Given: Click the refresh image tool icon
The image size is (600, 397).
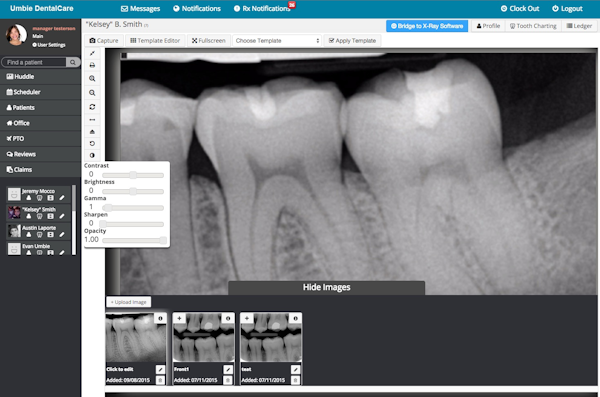Looking at the screenshot, I should pyautogui.click(x=92, y=107).
